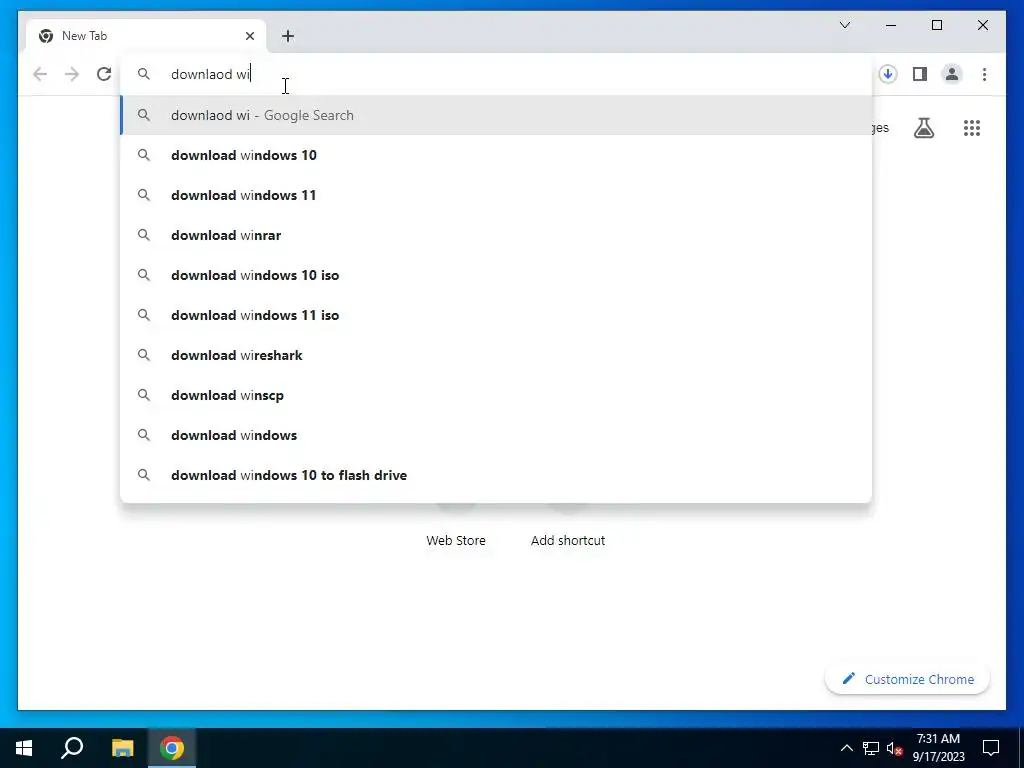Image resolution: width=1024 pixels, height=768 pixels.
Task: Pick the 'download windows 10 iso' suggestion
Action: (x=496, y=275)
